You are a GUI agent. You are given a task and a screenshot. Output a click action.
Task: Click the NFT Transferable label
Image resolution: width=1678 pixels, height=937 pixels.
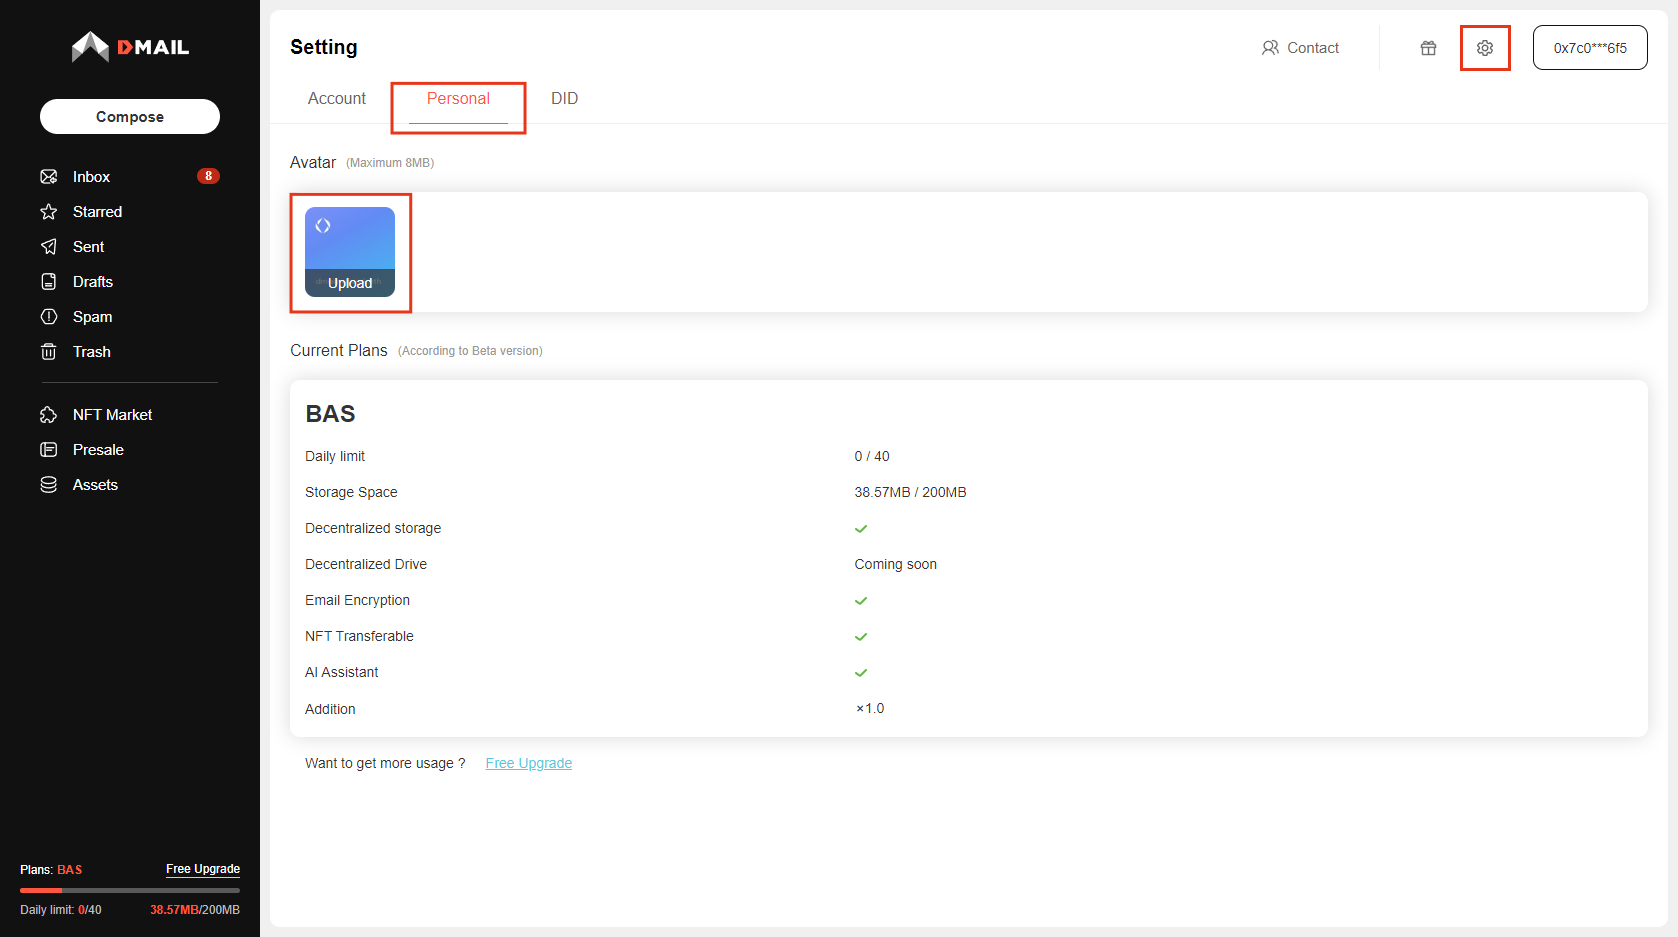click(x=359, y=636)
